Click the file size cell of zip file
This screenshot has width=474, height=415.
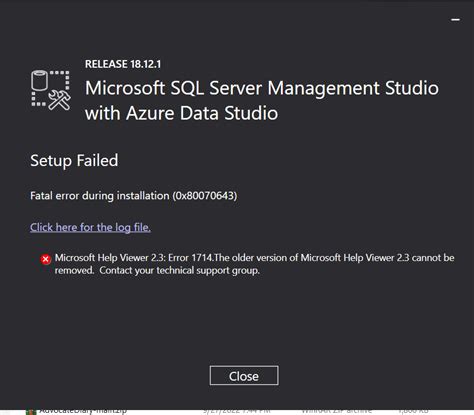click(x=413, y=411)
